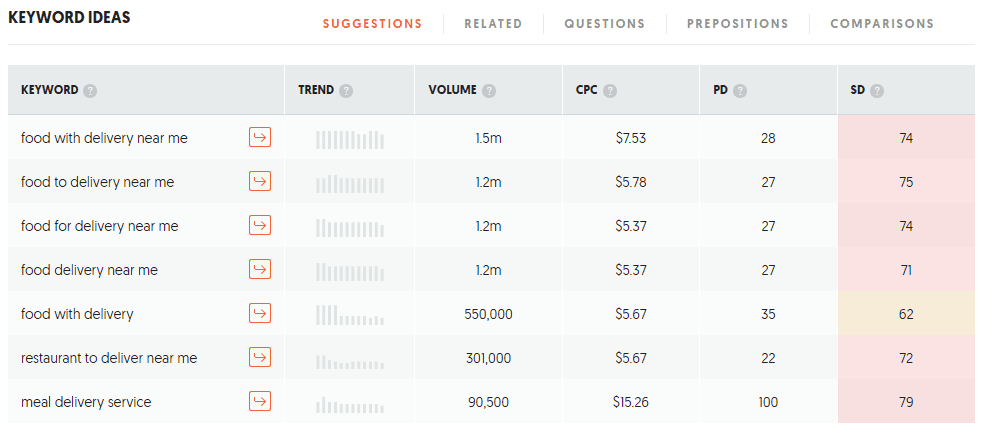This screenshot has width=993, height=434.
Task: Open arrow icon for 'food for delivery near me'
Action: [x=260, y=225]
